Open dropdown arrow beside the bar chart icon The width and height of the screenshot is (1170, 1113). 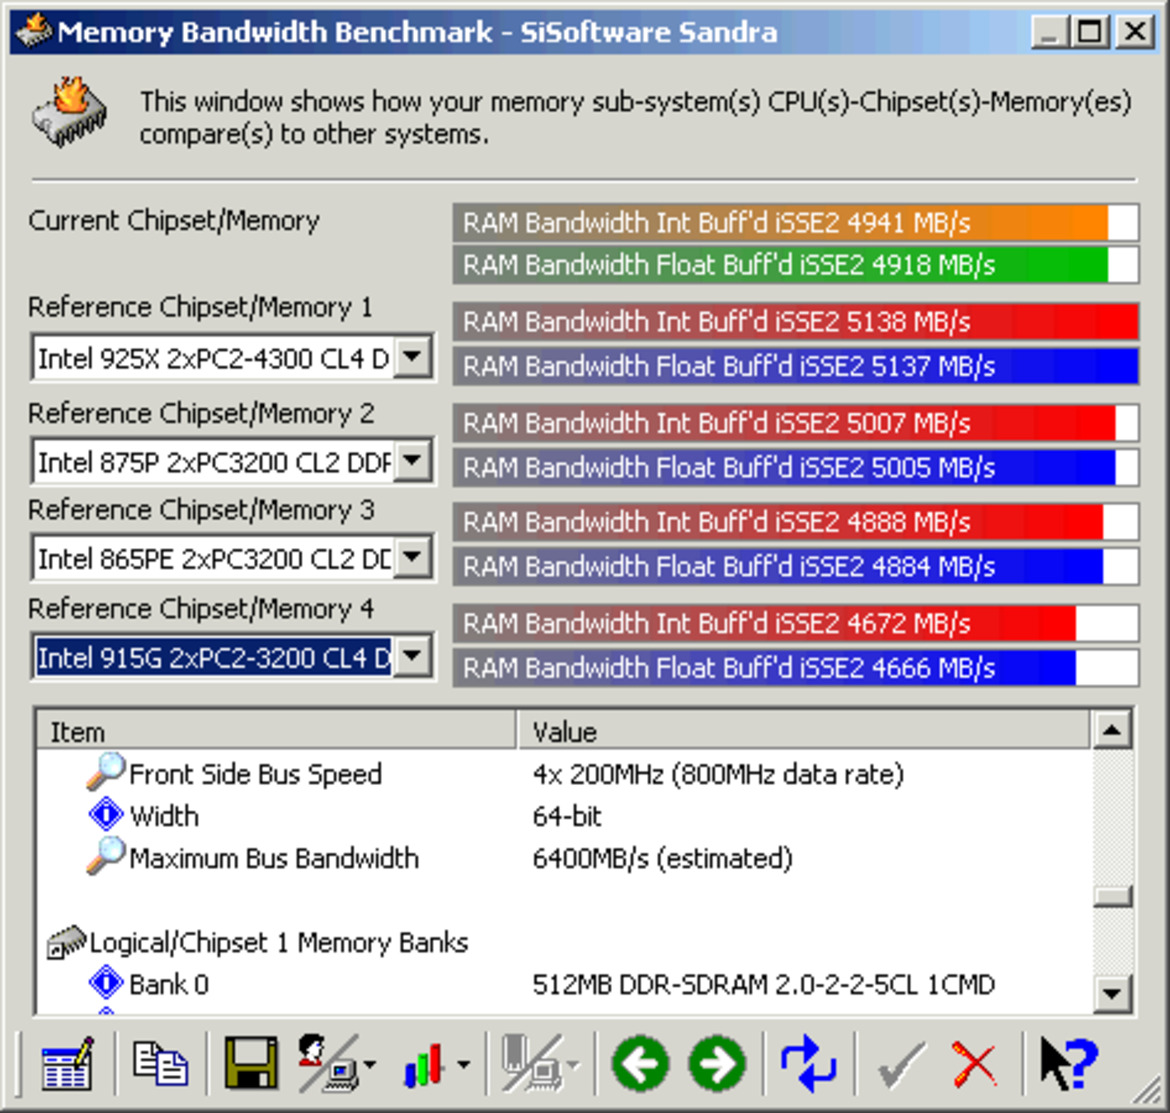[x=463, y=1065]
